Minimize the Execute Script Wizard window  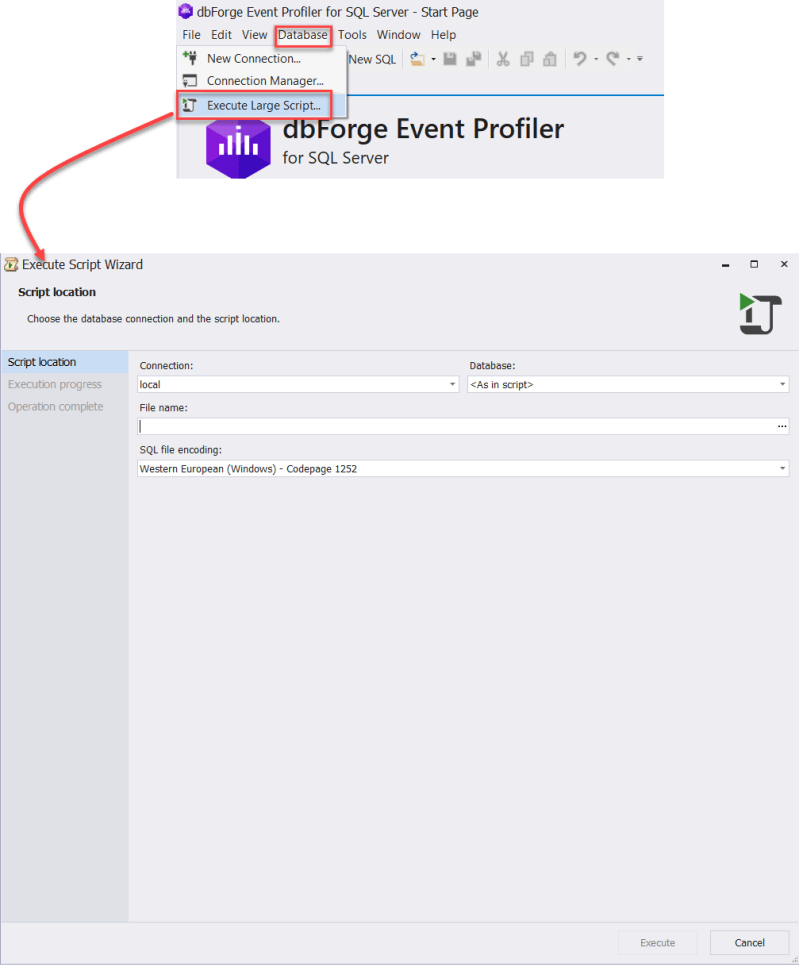click(726, 265)
